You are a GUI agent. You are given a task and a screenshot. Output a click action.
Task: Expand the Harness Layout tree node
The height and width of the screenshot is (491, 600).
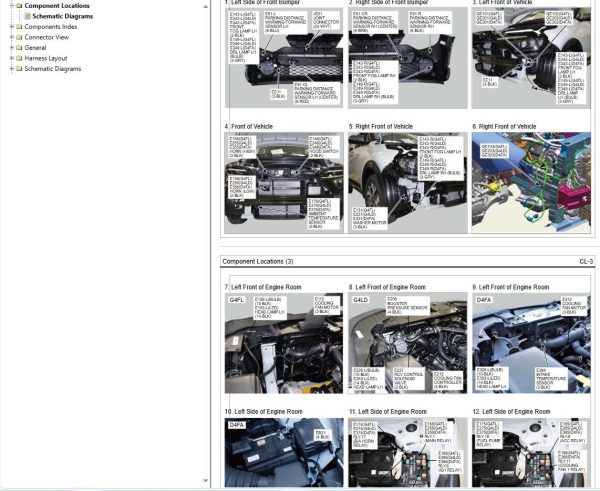(12, 58)
